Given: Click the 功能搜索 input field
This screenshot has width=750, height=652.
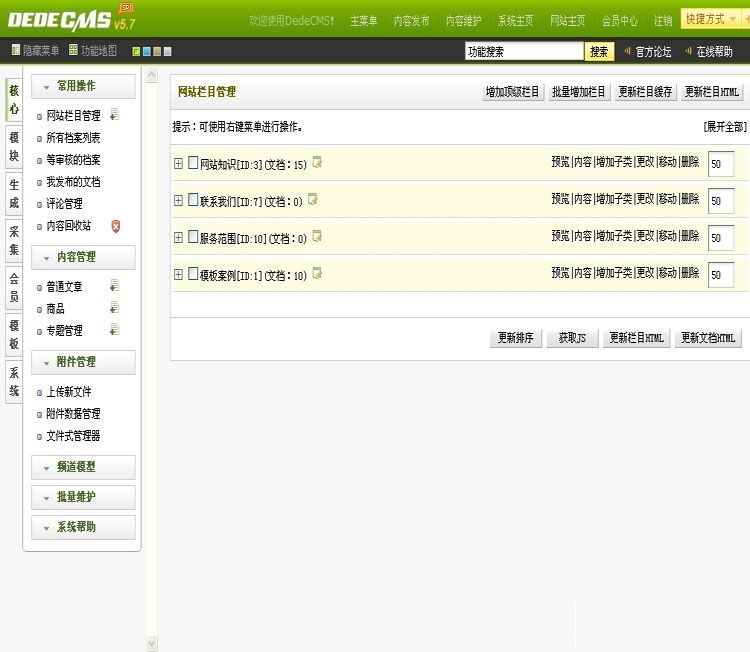Looking at the screenshot, I should coord(524,51).
